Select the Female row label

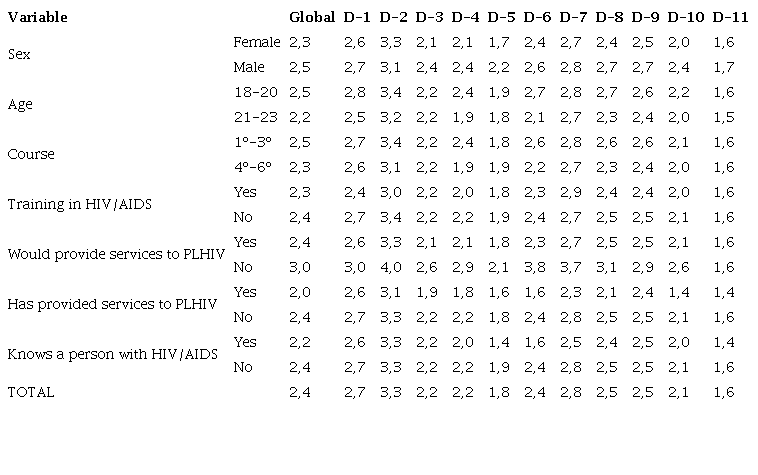tap(256, 42)
